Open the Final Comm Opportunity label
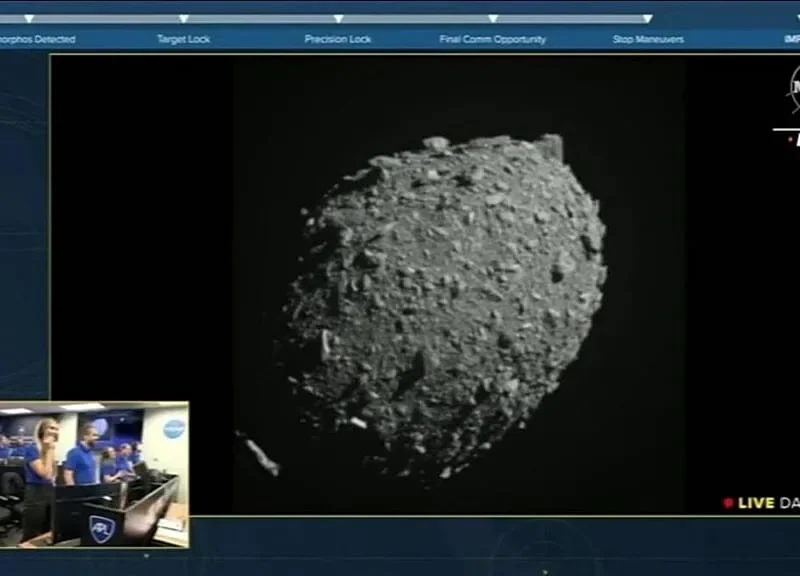The image size is (800, 576). (493, 39)
